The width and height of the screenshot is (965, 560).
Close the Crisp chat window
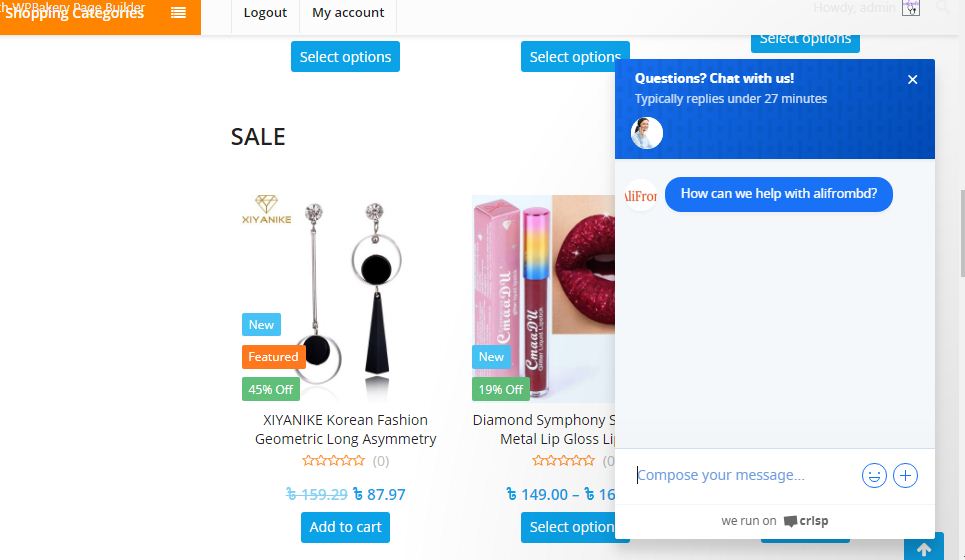point(912,79)
